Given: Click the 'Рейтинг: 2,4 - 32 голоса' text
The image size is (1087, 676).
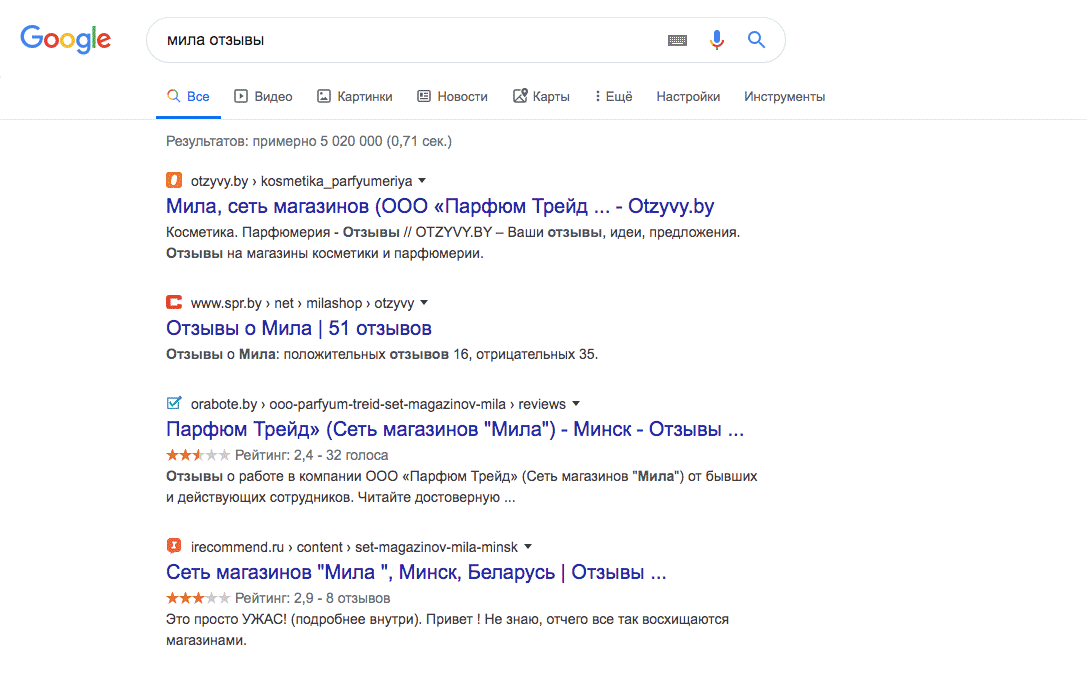Looking at the screenshot, I should tap(311, 455).
